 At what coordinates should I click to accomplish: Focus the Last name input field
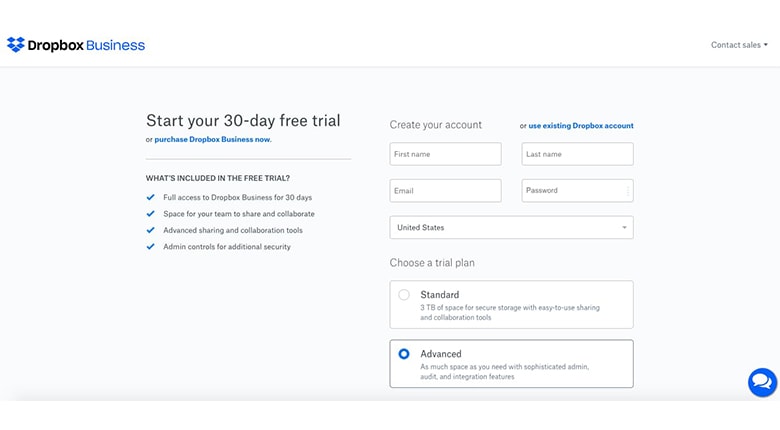point(578,154)
